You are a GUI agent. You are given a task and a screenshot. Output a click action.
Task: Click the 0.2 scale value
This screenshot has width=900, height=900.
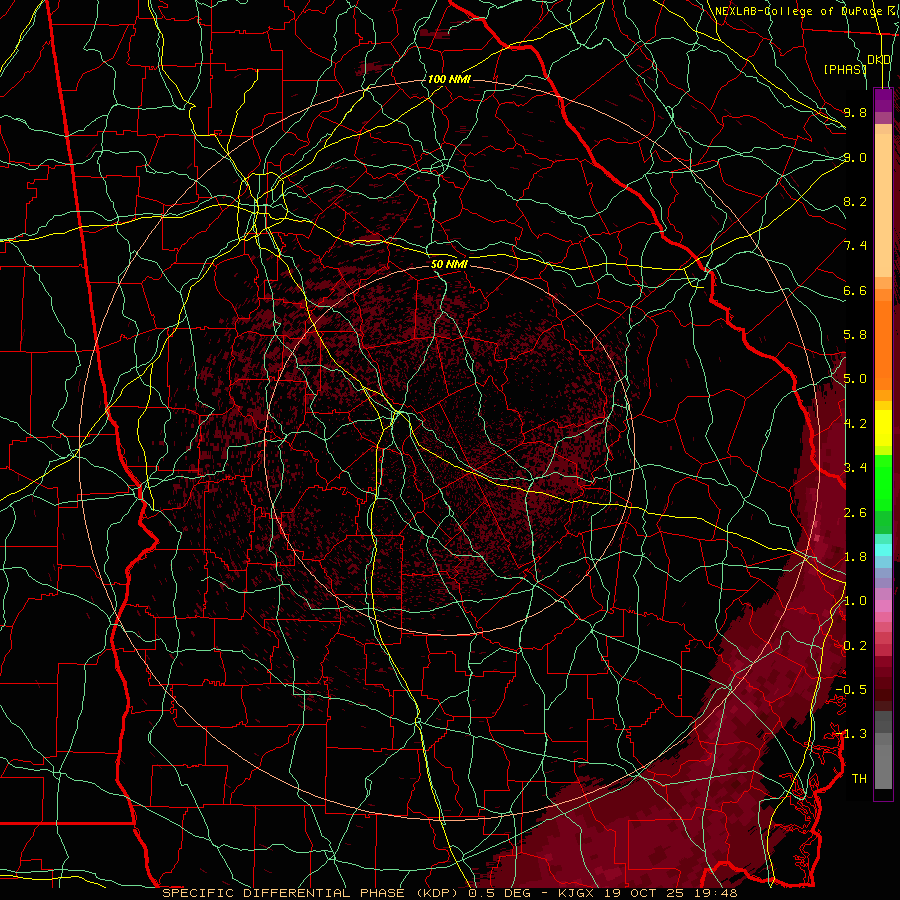[x=855, y=646]
